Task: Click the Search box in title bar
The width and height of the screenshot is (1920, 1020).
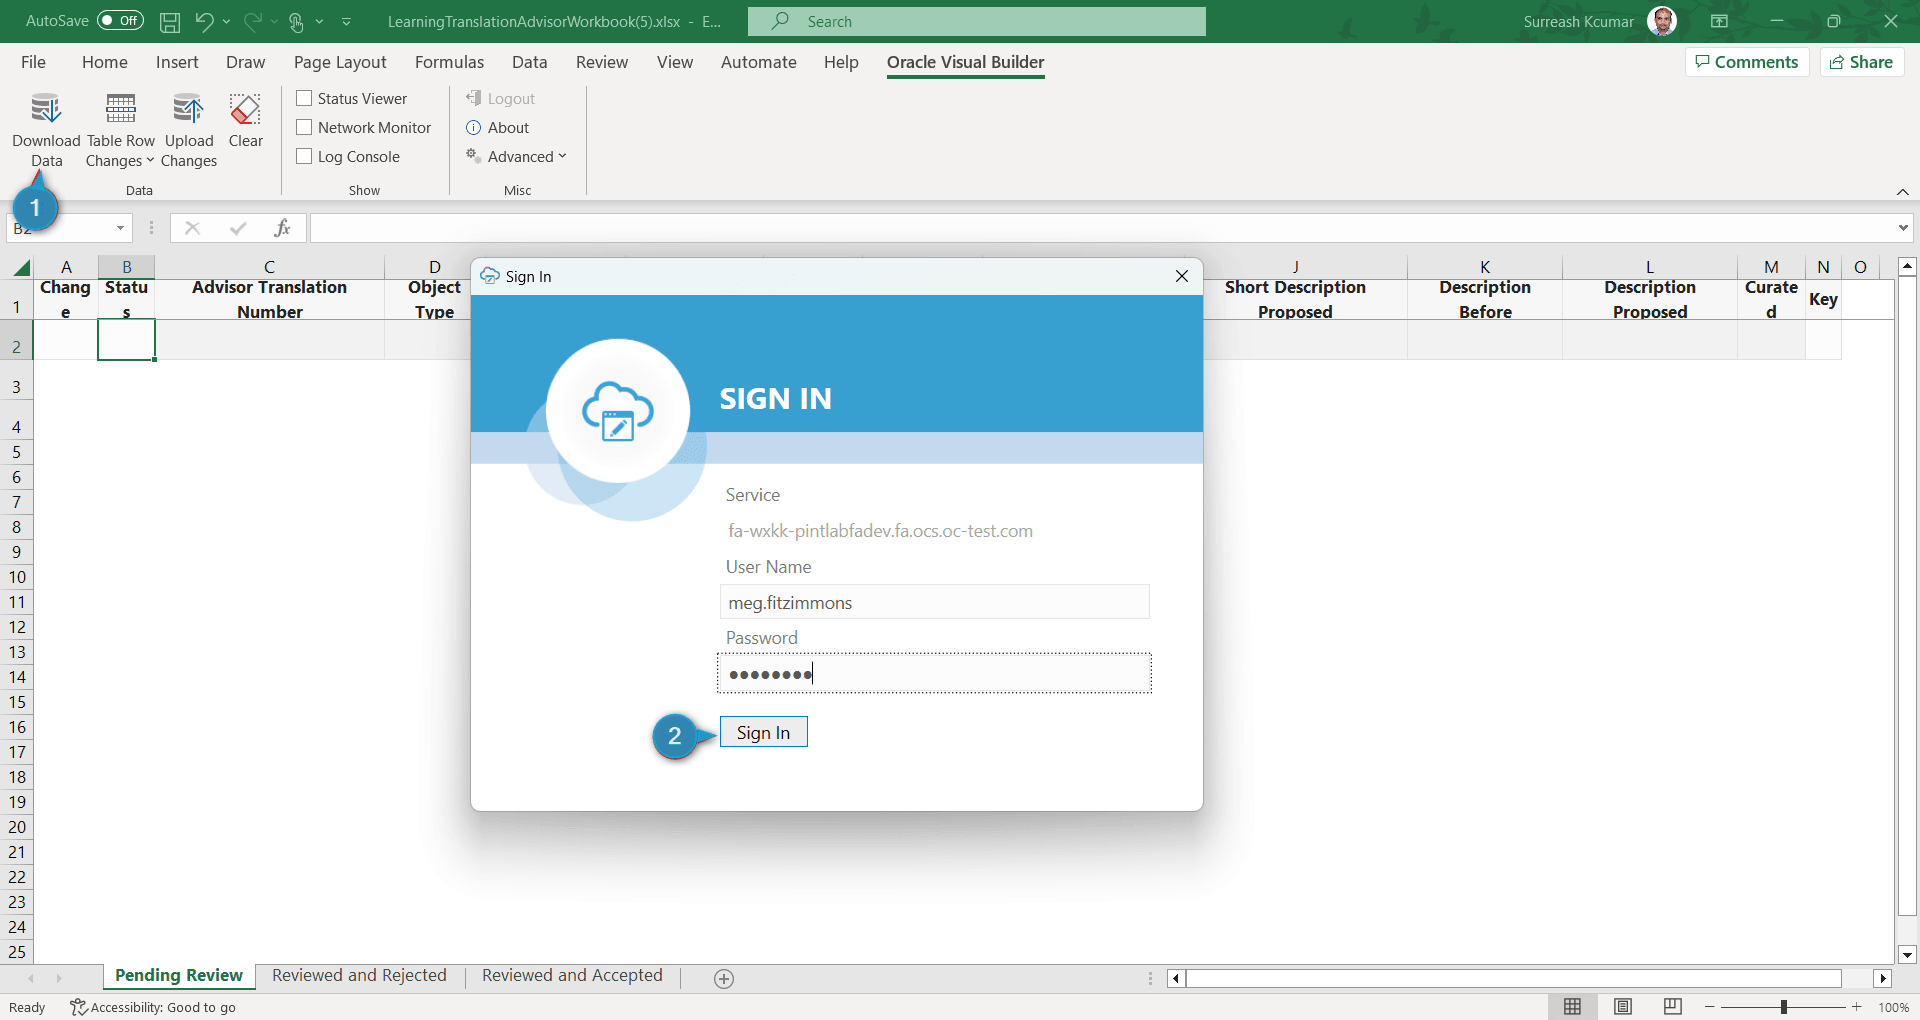Action: coord(977,21)
